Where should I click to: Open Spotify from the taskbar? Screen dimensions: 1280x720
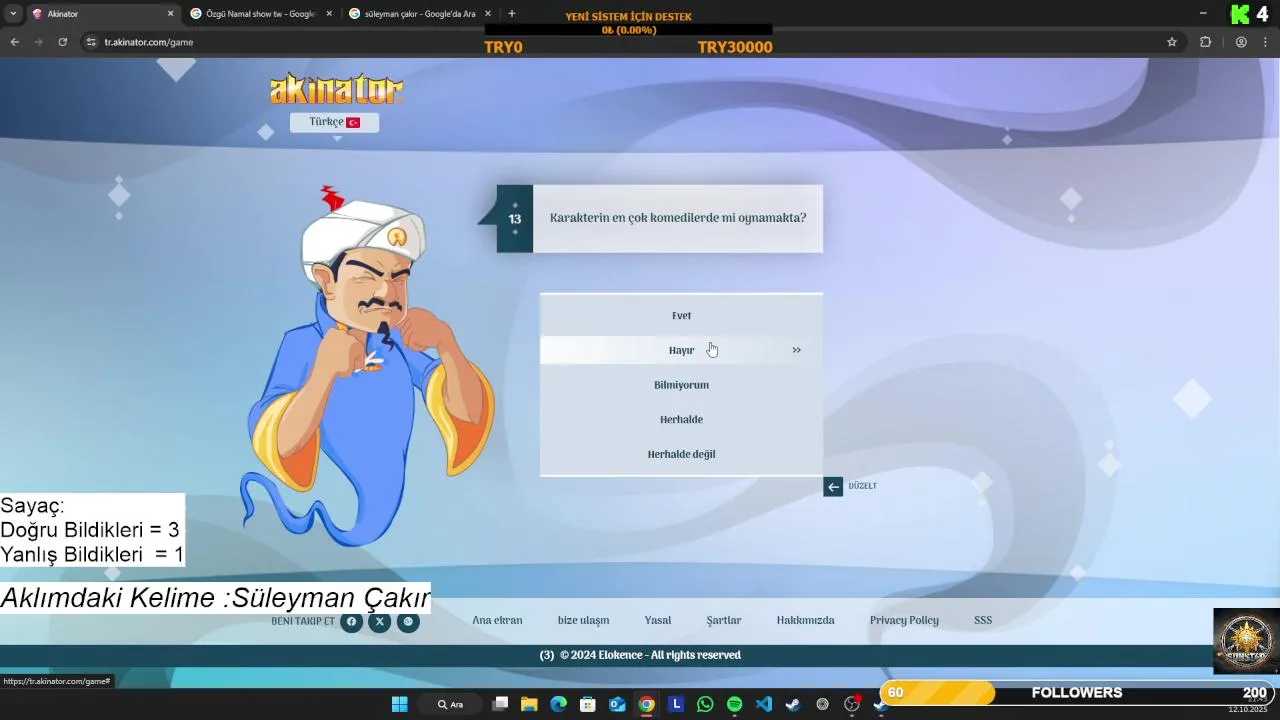coord(734,704)
